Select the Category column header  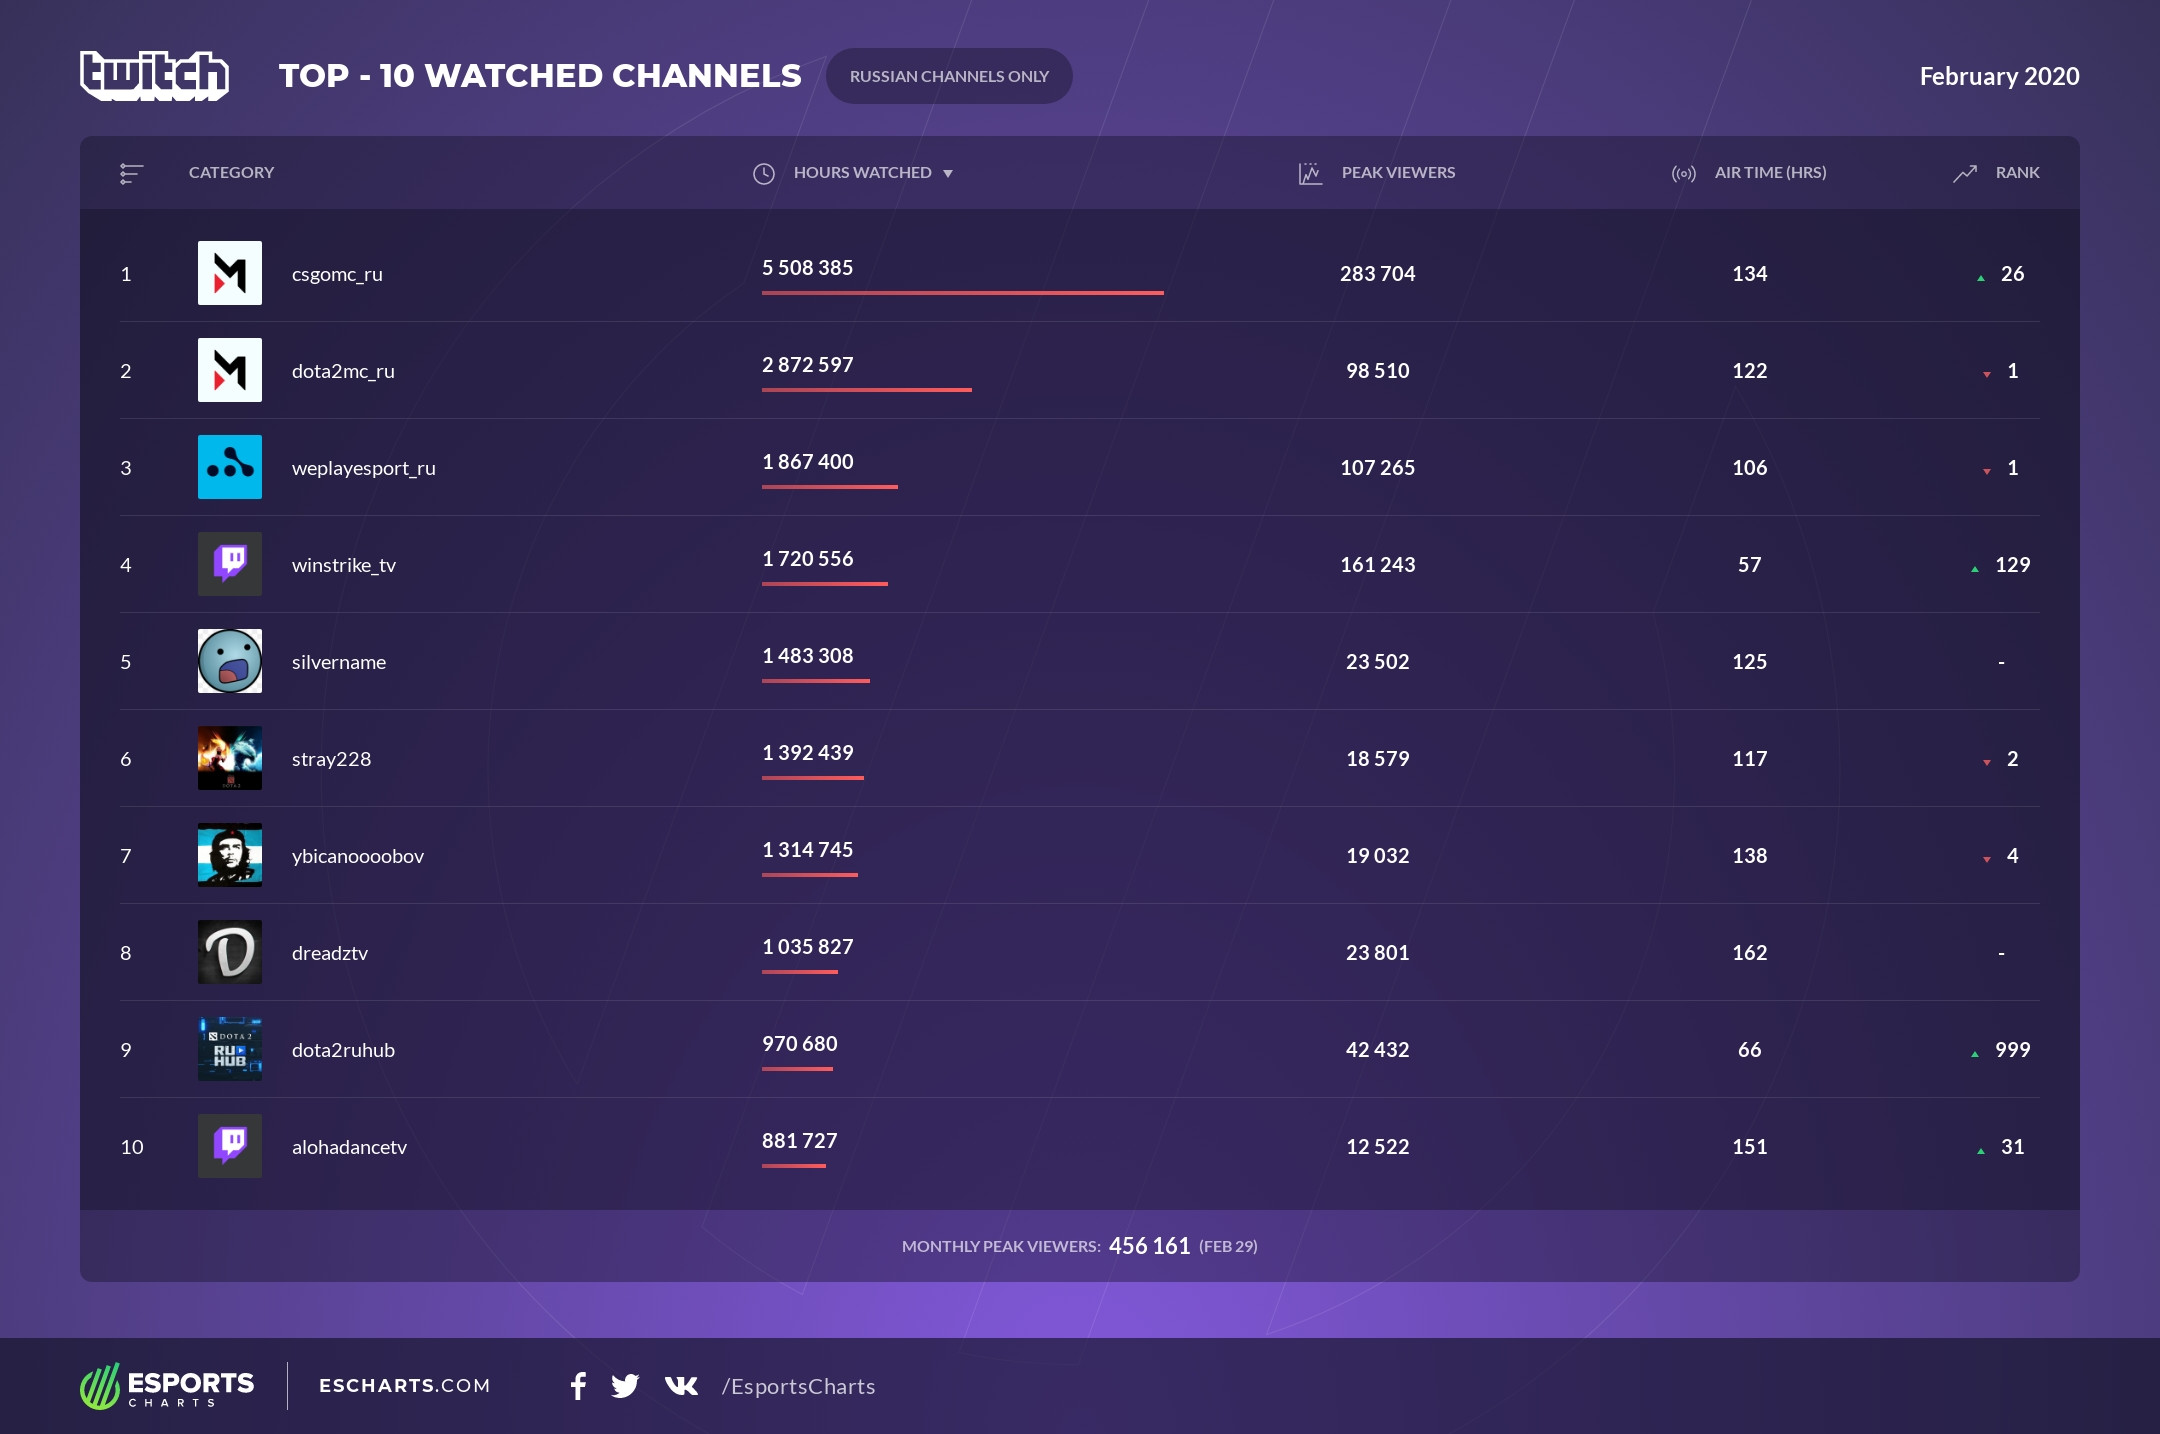pos(231,172)
